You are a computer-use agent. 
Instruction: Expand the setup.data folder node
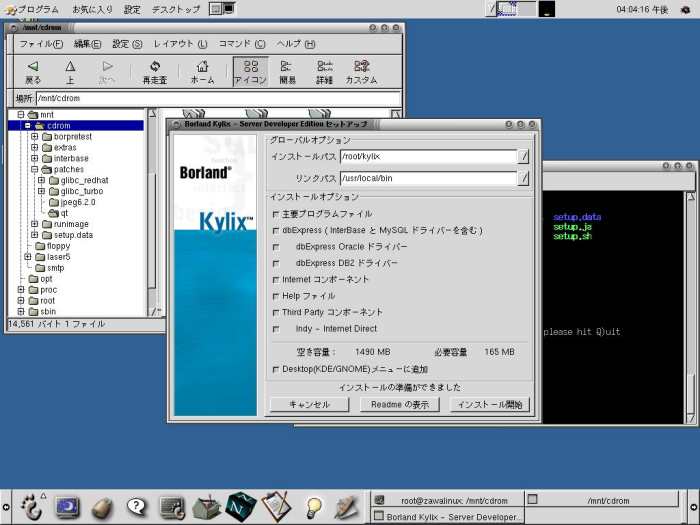(x=34, y=235)
